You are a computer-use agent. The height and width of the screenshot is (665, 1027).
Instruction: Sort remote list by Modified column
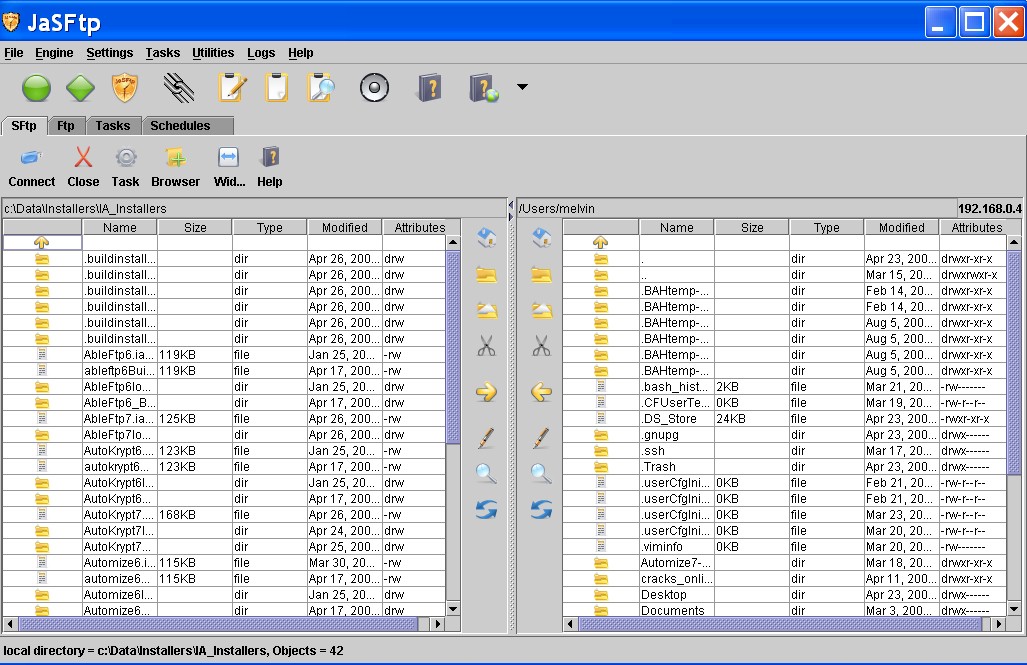coord(901,227)
